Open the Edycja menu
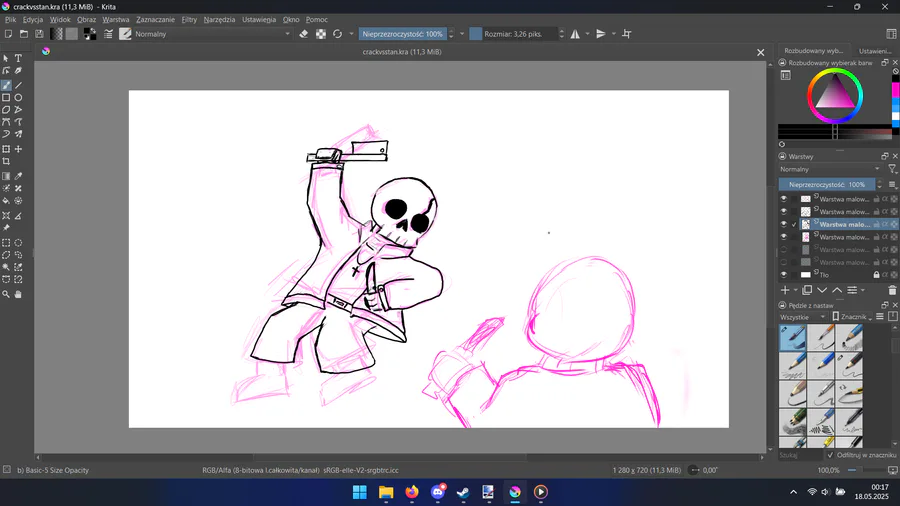The image size is (900, 506). (x=33, y=20)
